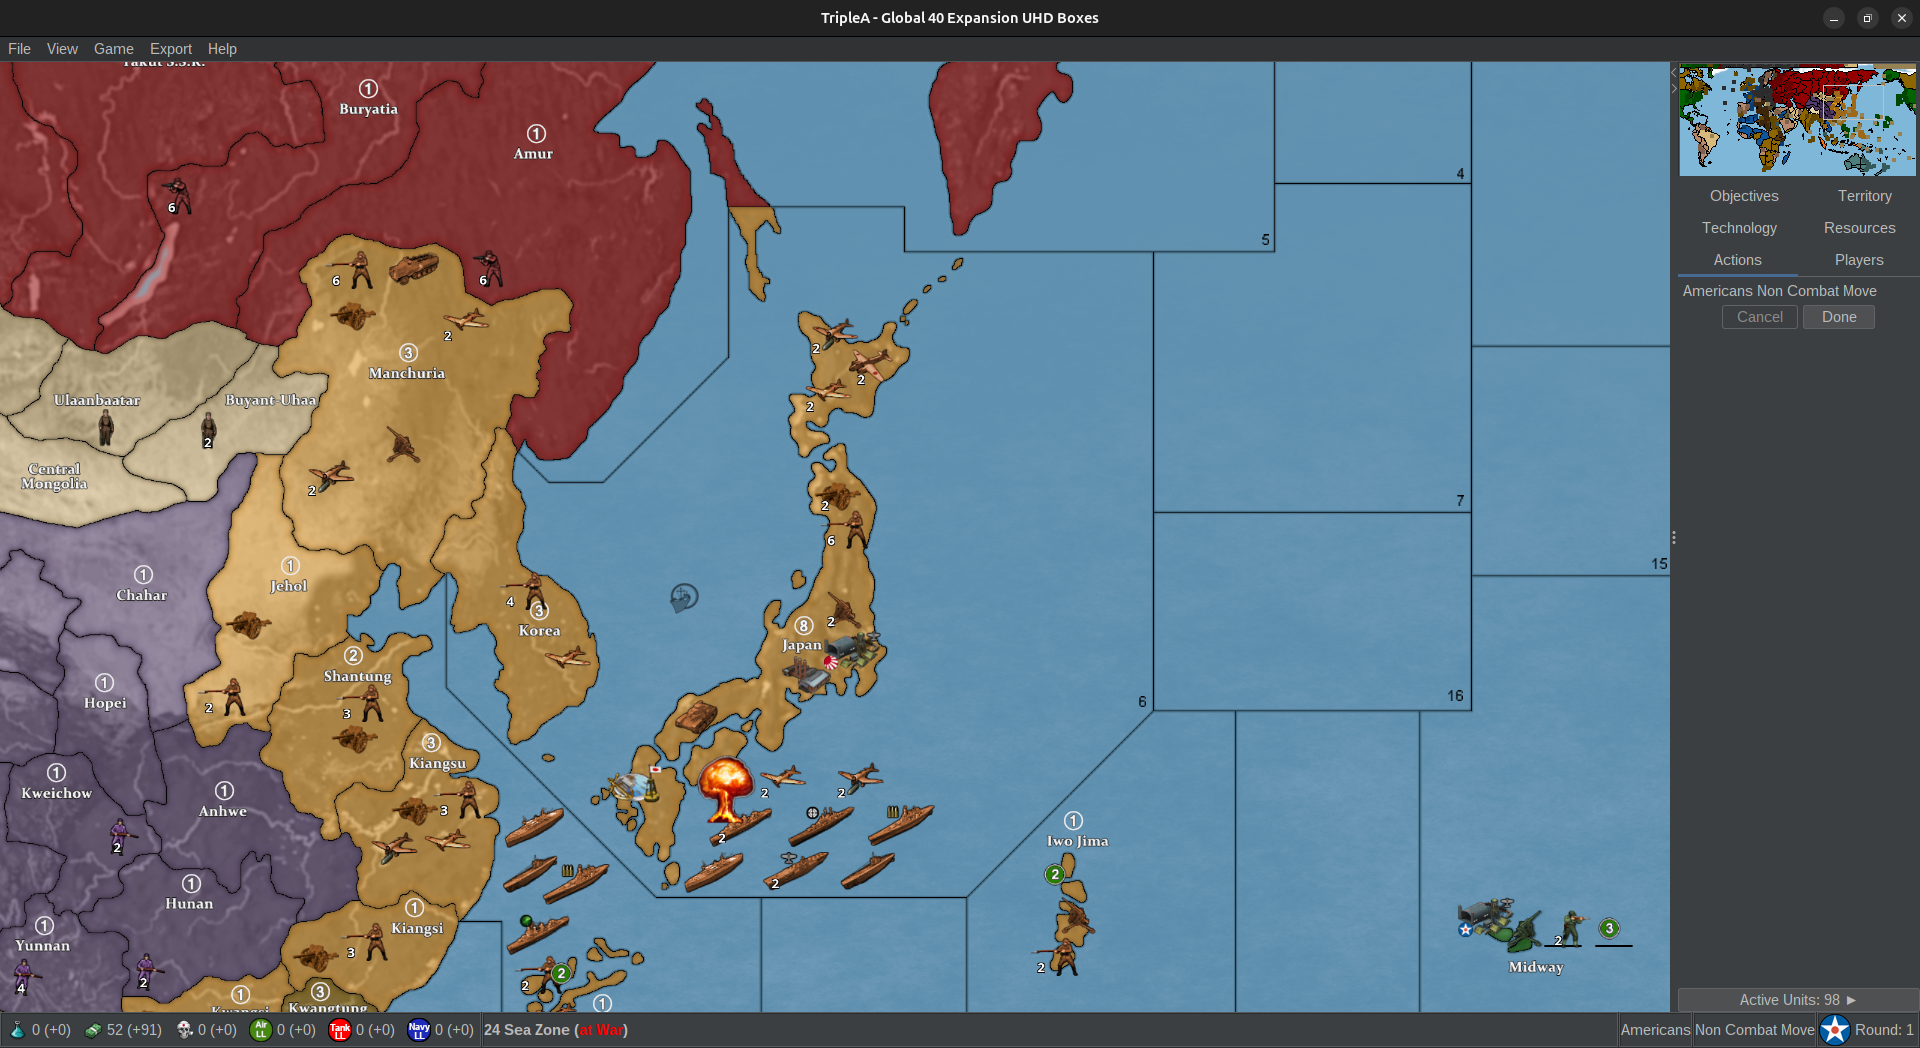The width and height of the screenshot is (1920, 1048).
Task: Click the Iwo Jima territory label
Action: pos(1077,841)
